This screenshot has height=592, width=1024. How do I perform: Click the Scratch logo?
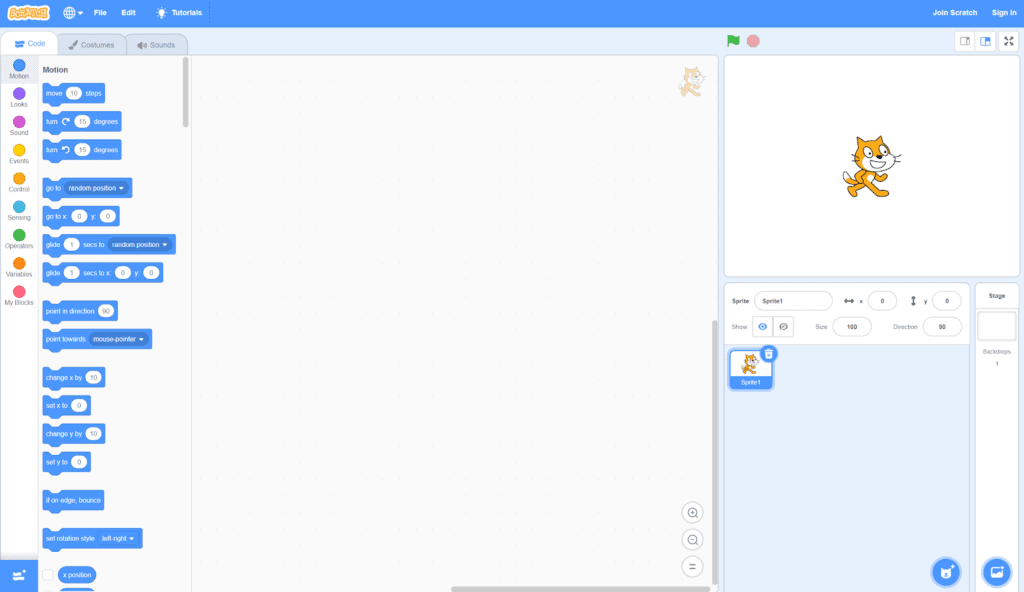pos(28,12)
